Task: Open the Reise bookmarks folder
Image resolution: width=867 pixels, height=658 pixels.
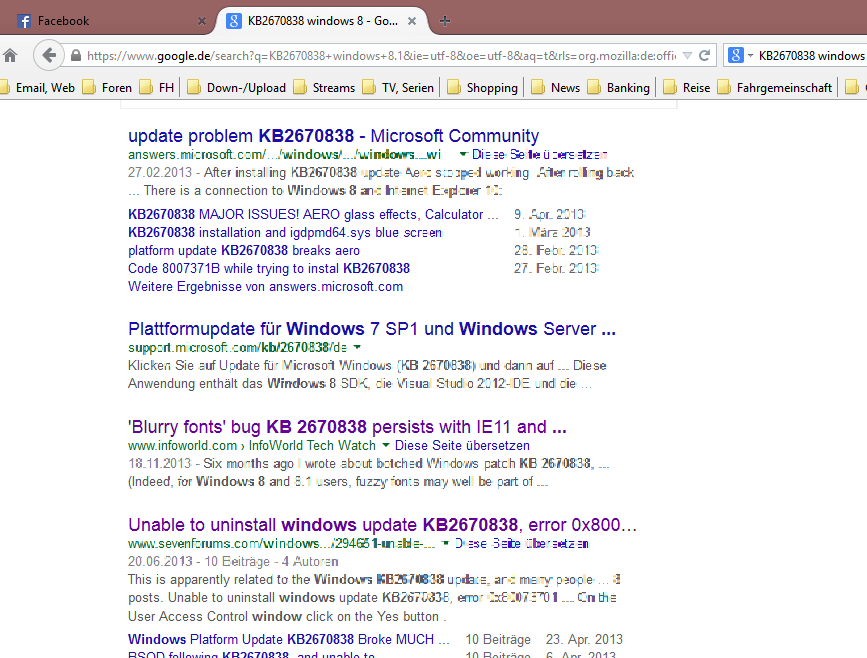Action: pyautogui.click(x=687, y=87)
